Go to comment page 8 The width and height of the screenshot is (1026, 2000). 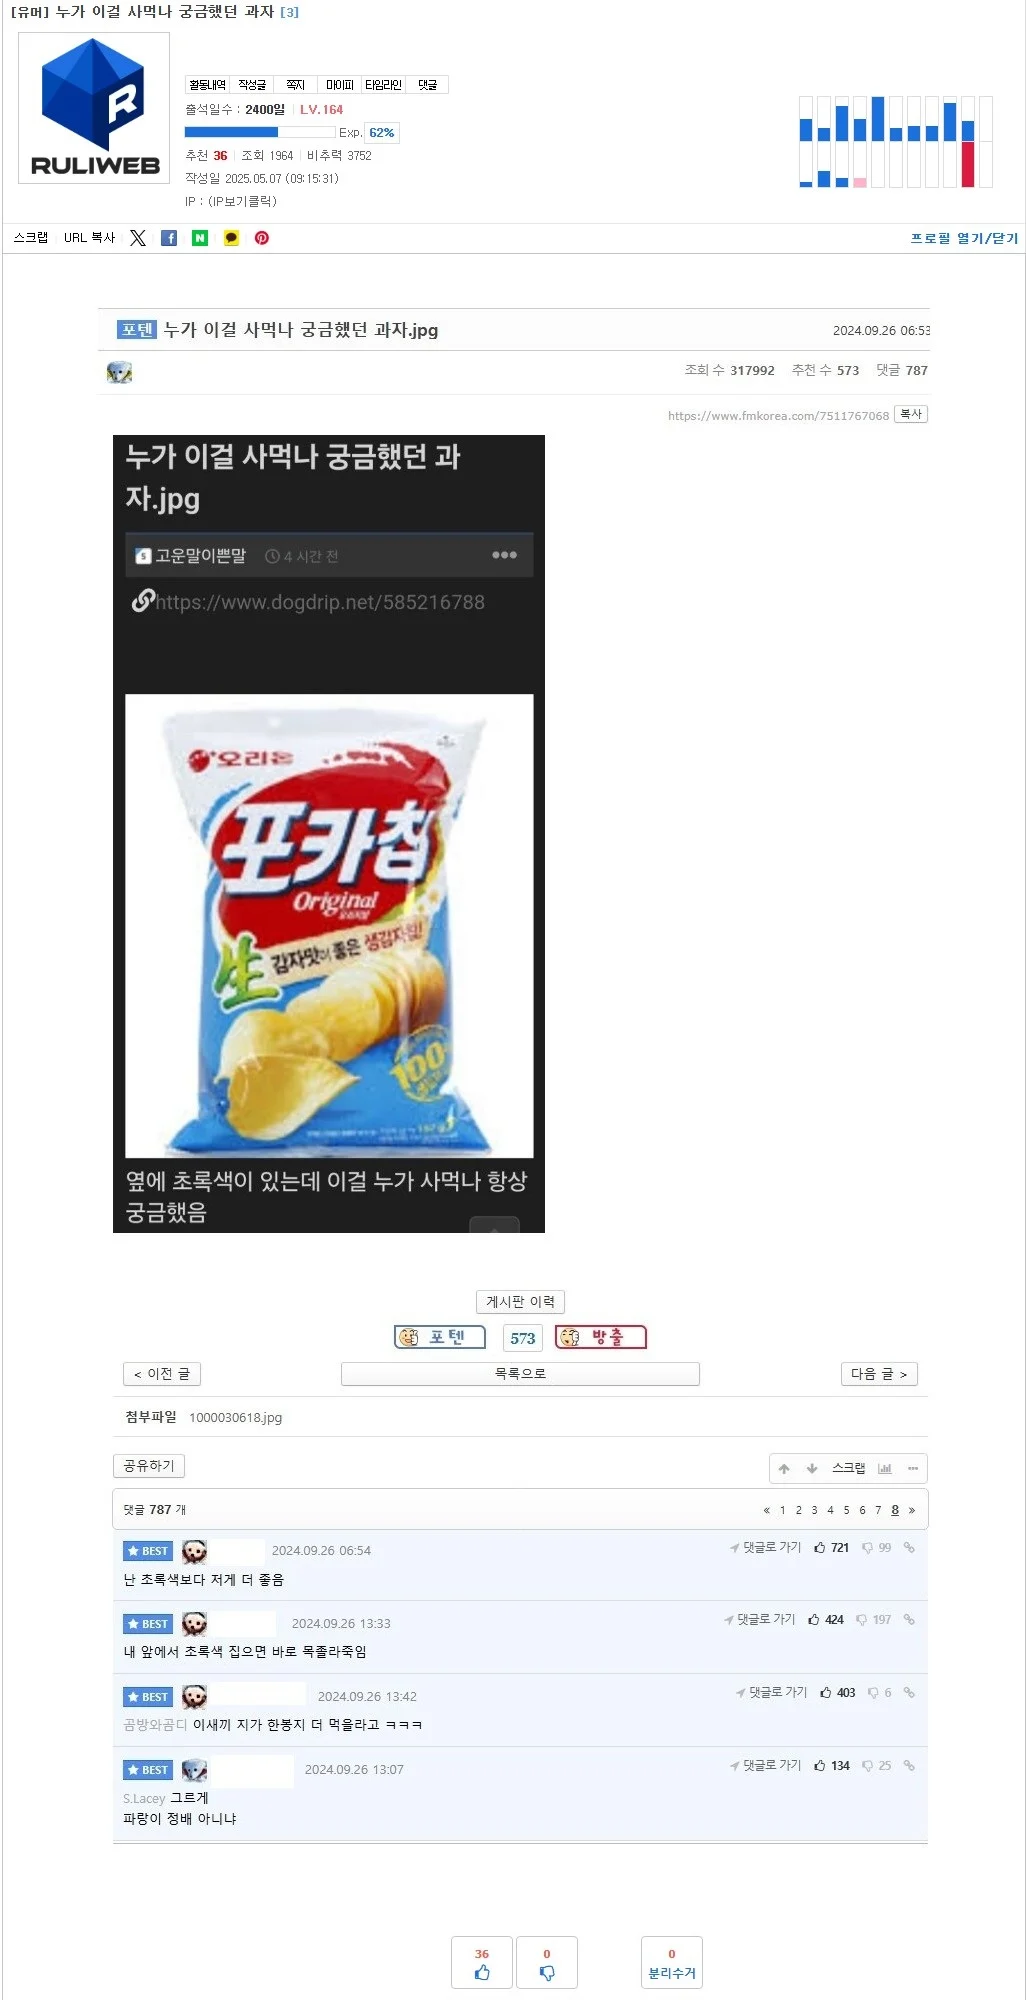point(895,1510)
